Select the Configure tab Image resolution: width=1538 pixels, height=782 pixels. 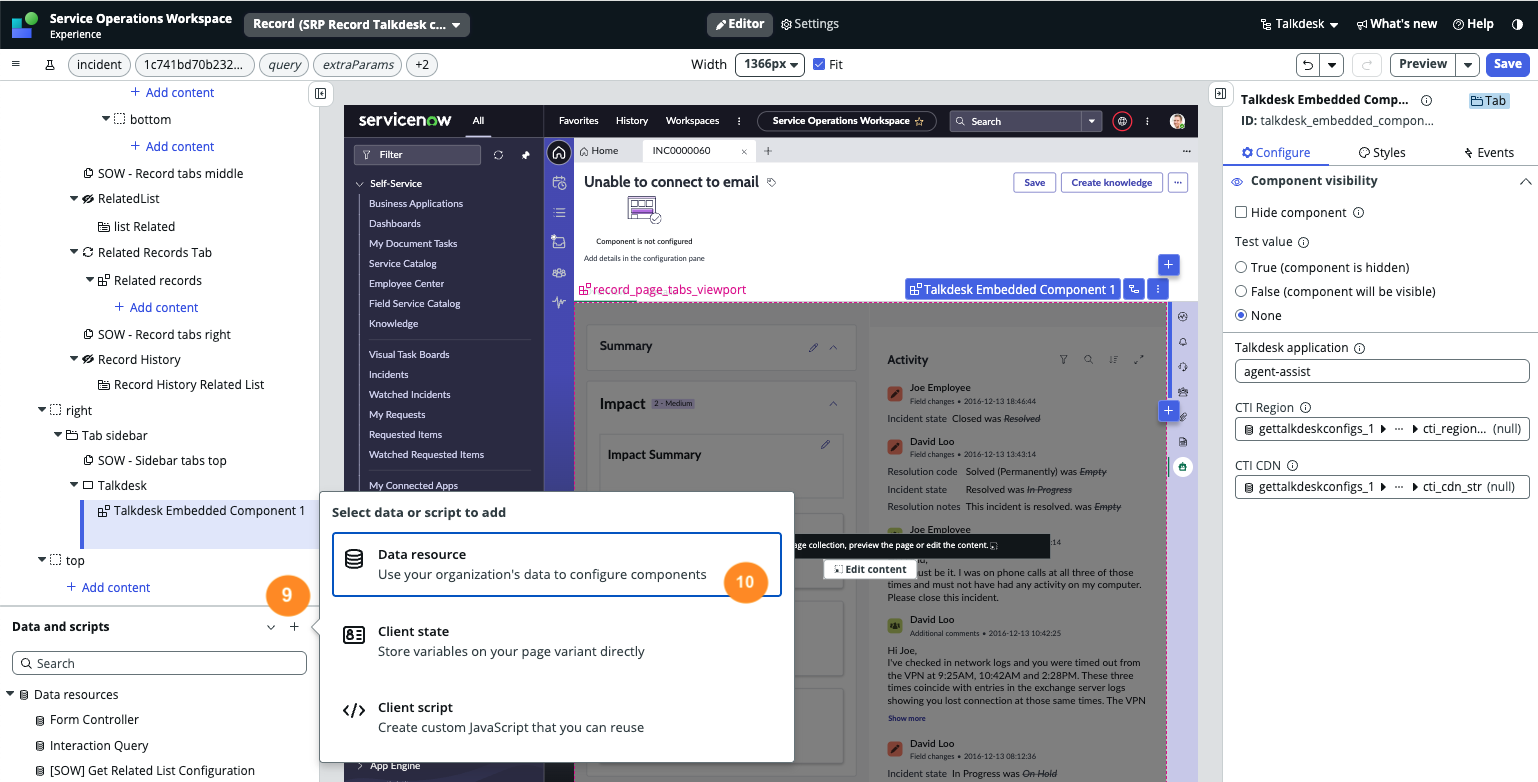(1276, 153)
